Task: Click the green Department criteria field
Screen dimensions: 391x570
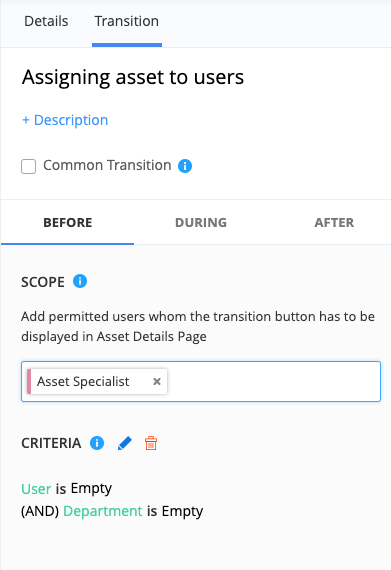Action: click(x=103, y=511)
